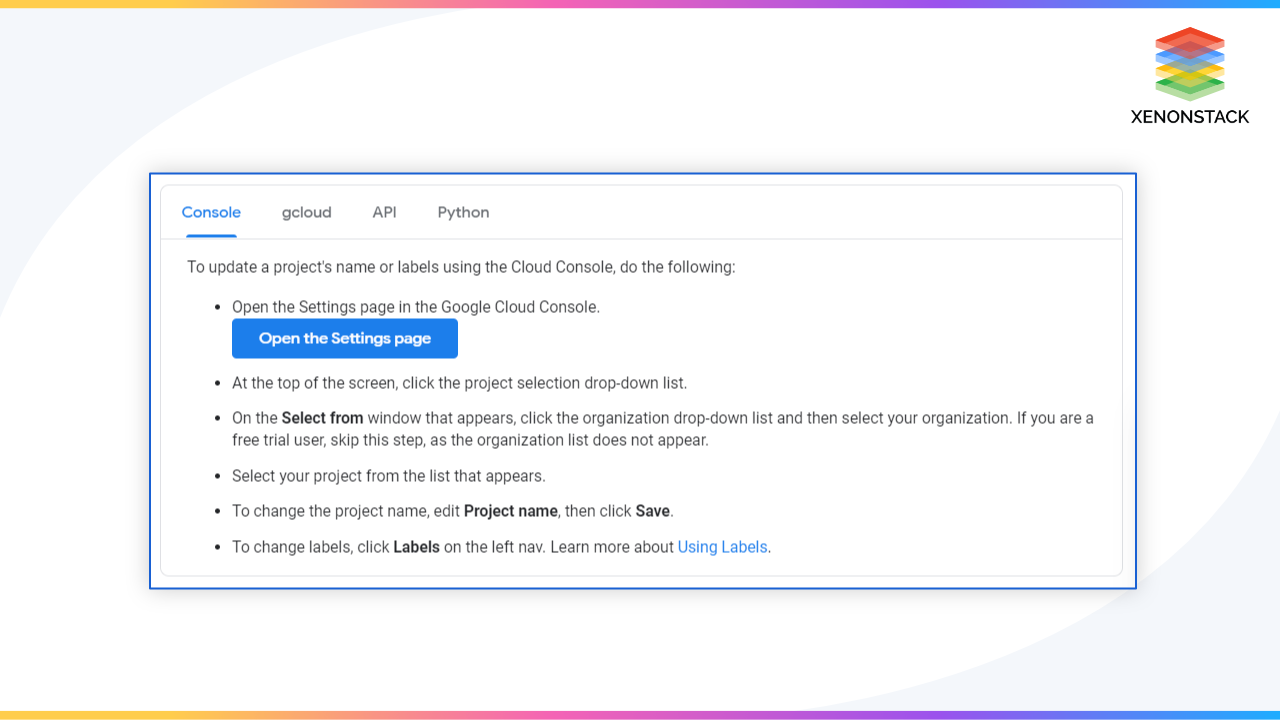
Task: Click the instruction card heading sentence
Action: 460,267
